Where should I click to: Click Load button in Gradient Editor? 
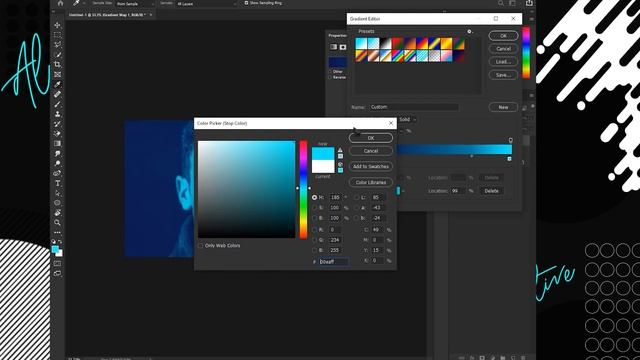tap(503, 62)
